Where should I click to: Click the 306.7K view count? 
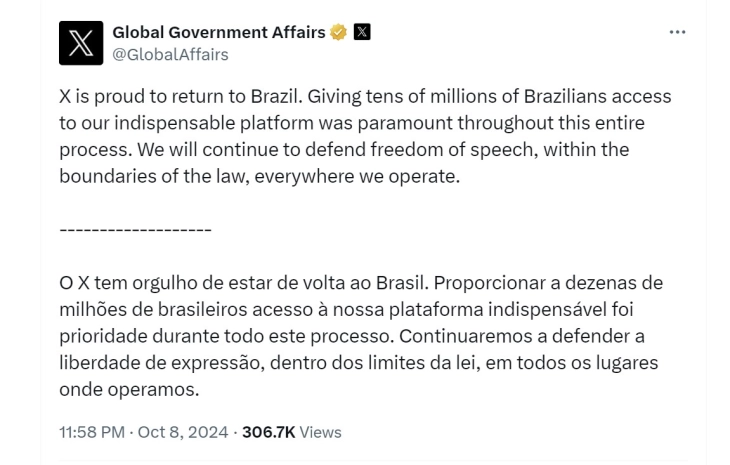pyautogui.click(x=269, y=432)
